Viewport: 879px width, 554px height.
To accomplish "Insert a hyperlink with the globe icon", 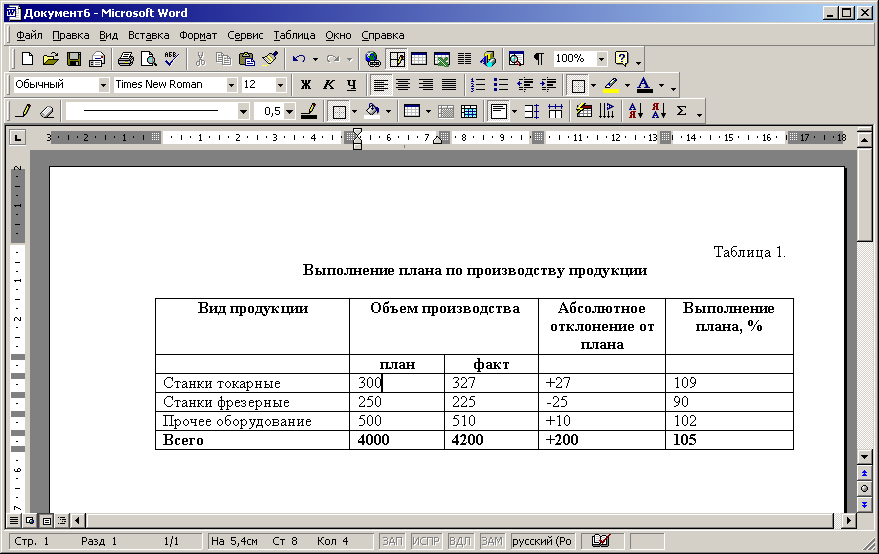I will (372, 58).
